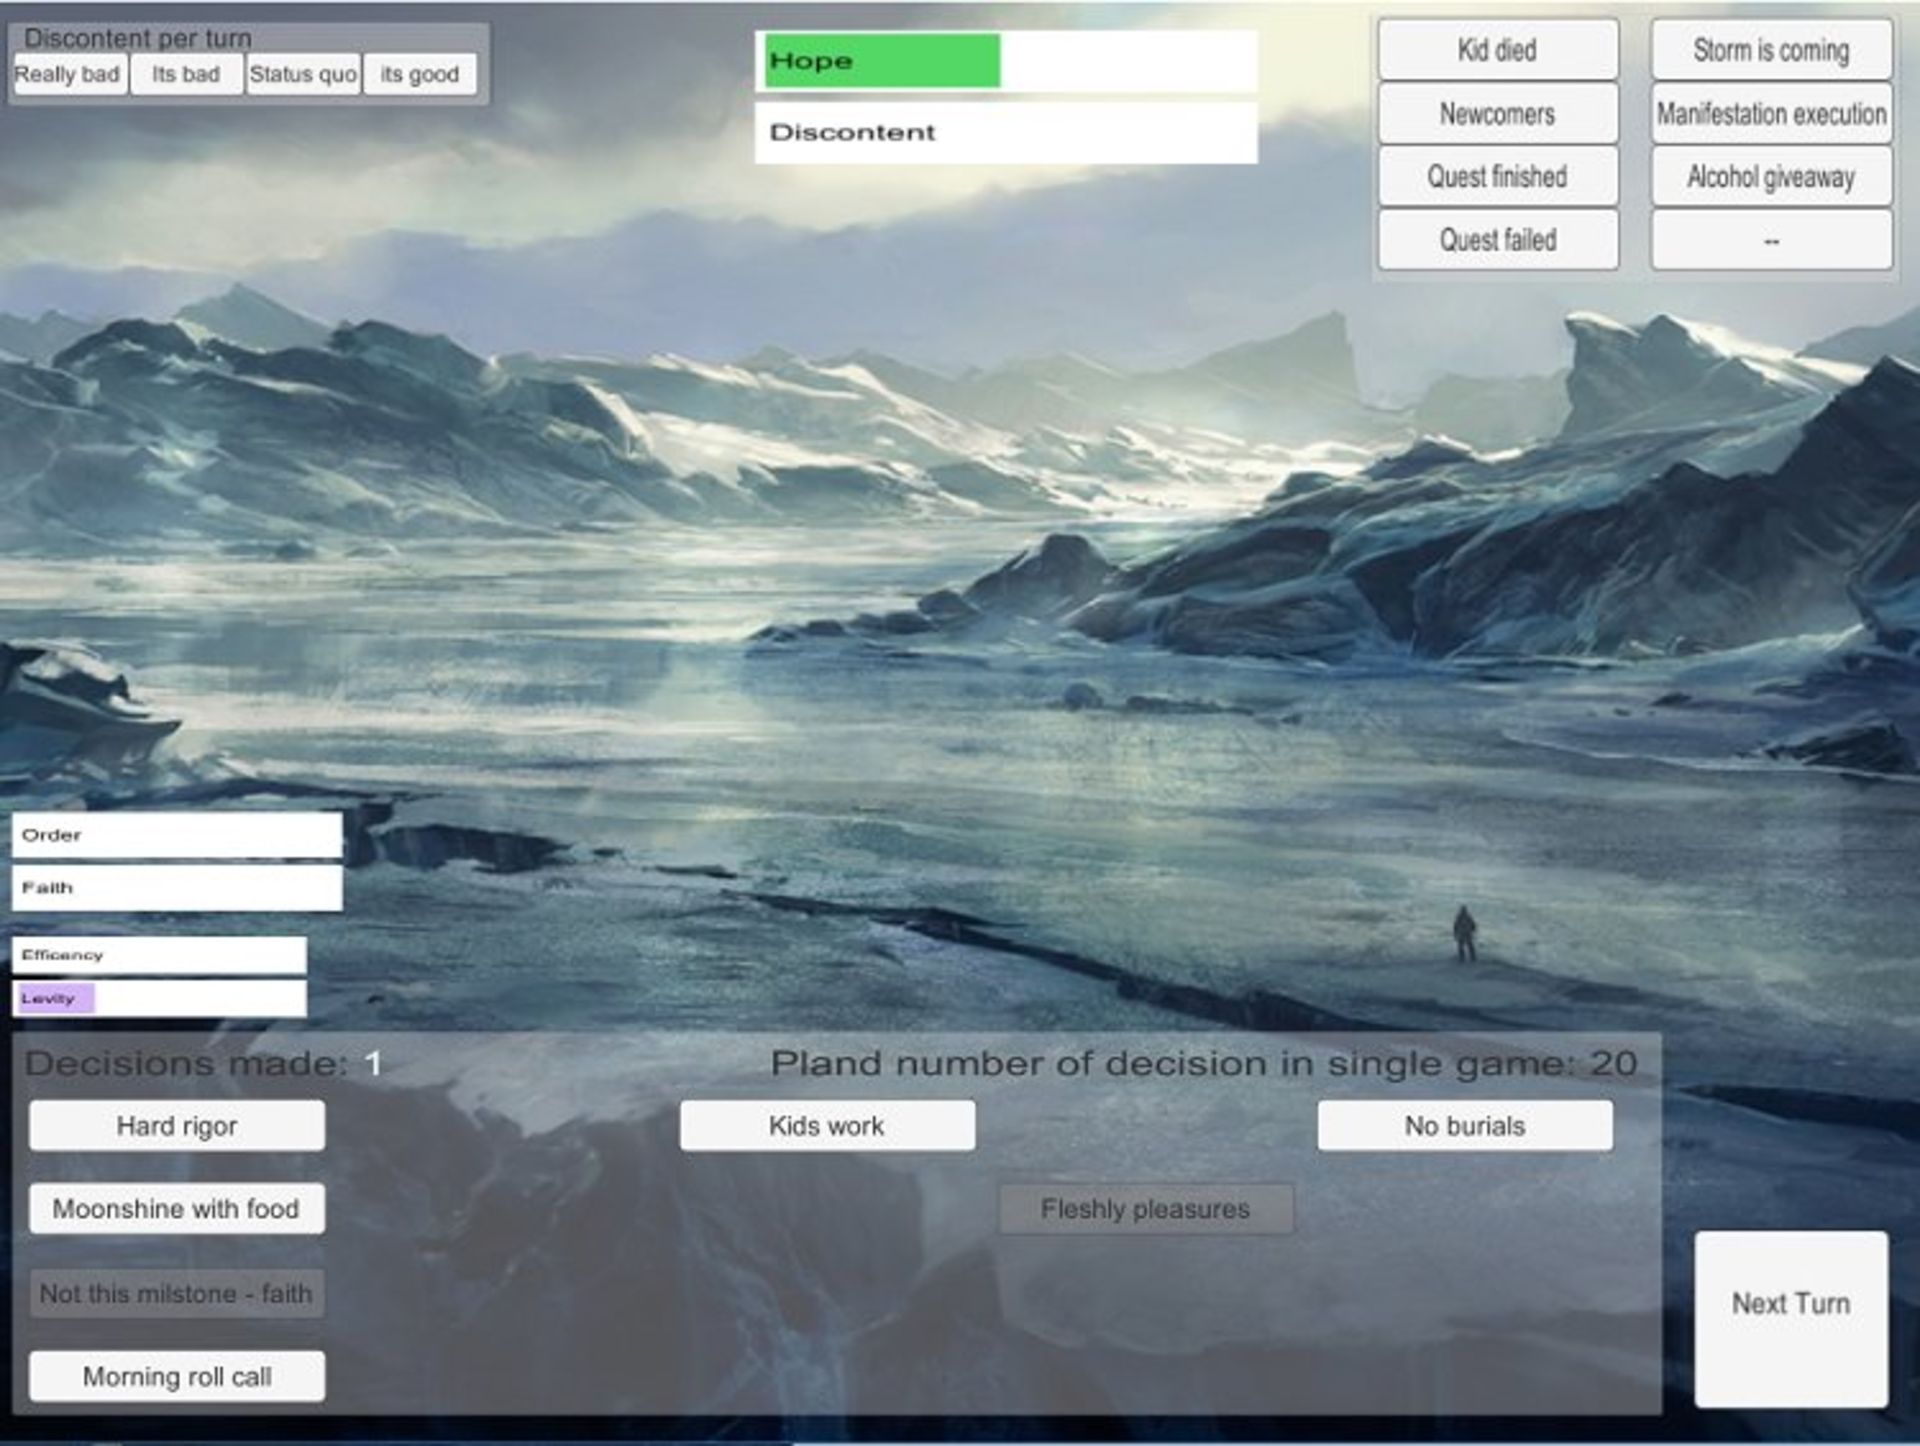Enact the 'Hard rigor' decision
1920x1446 pixels.
click(177, 1126)
